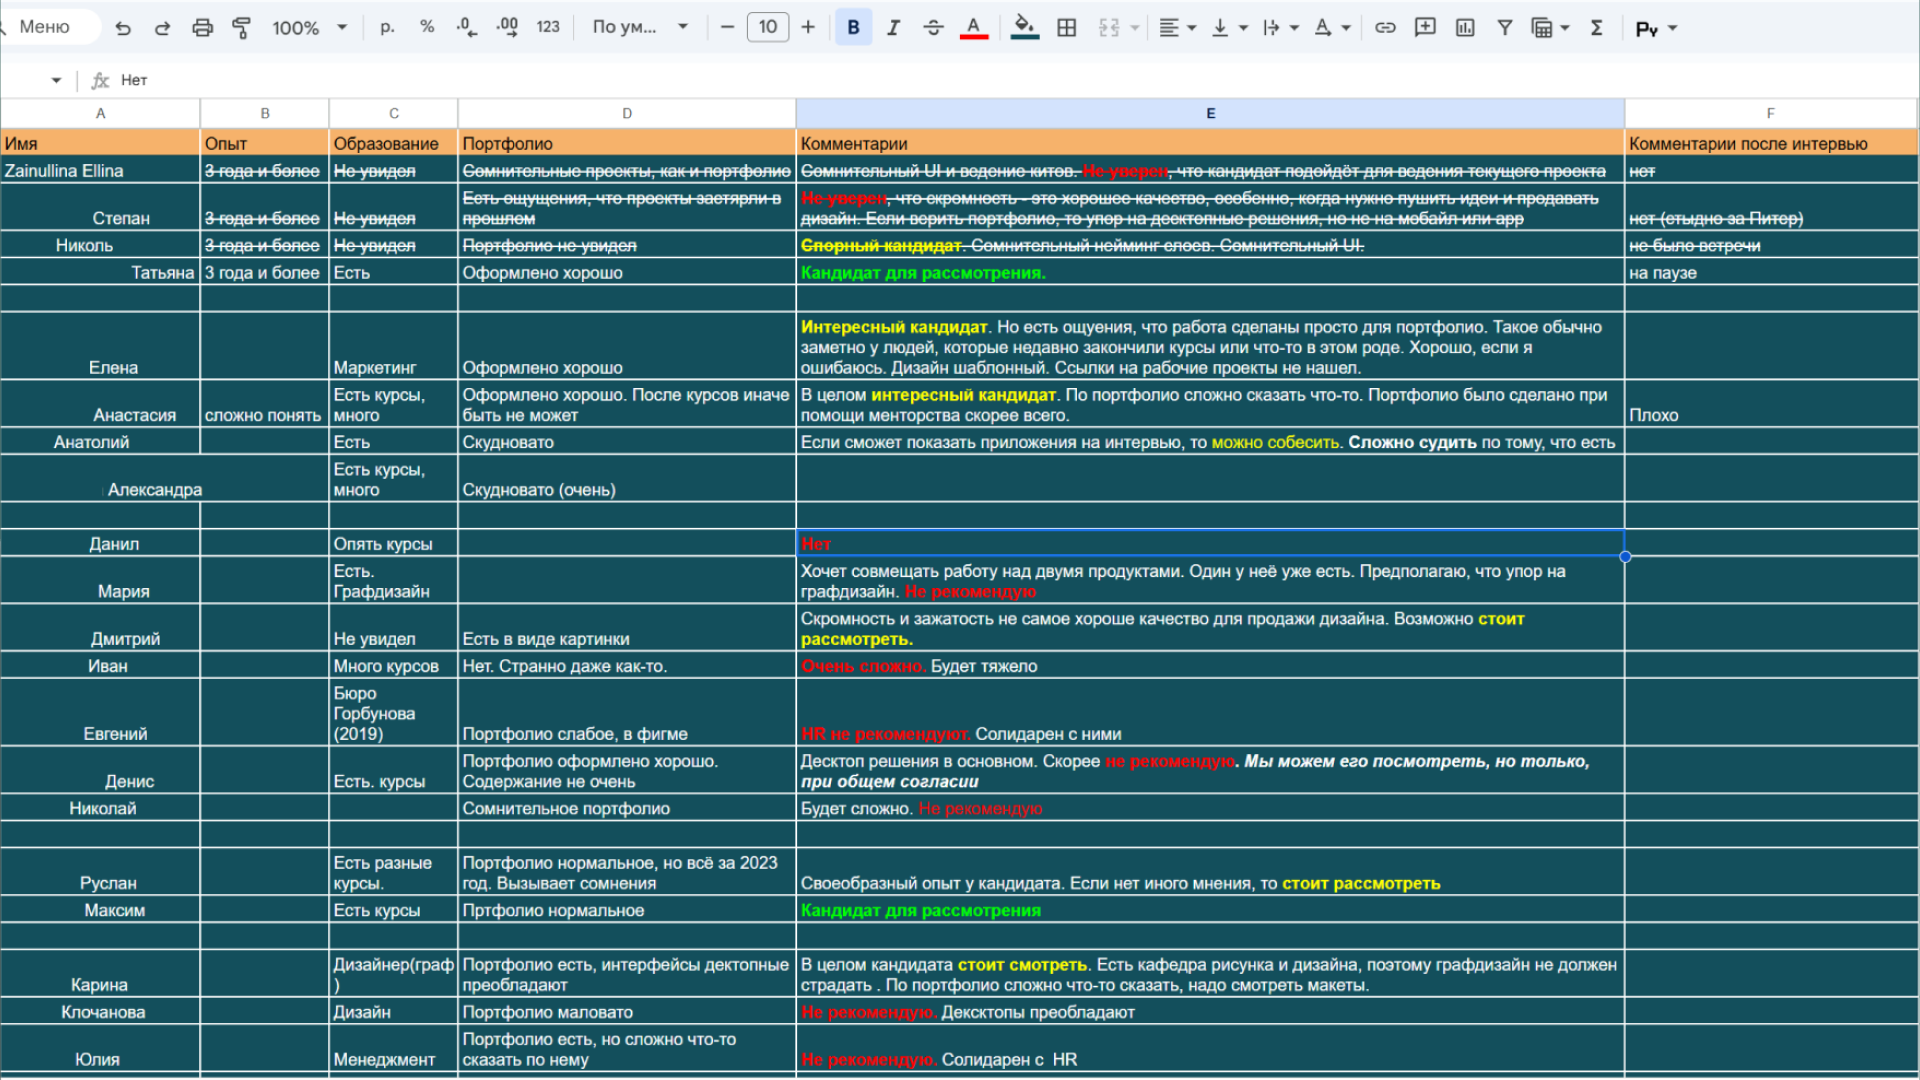Toggle italic formatting button
Image resolution: width=1920 pixels, height=1080 pixels.
(893, 28)
